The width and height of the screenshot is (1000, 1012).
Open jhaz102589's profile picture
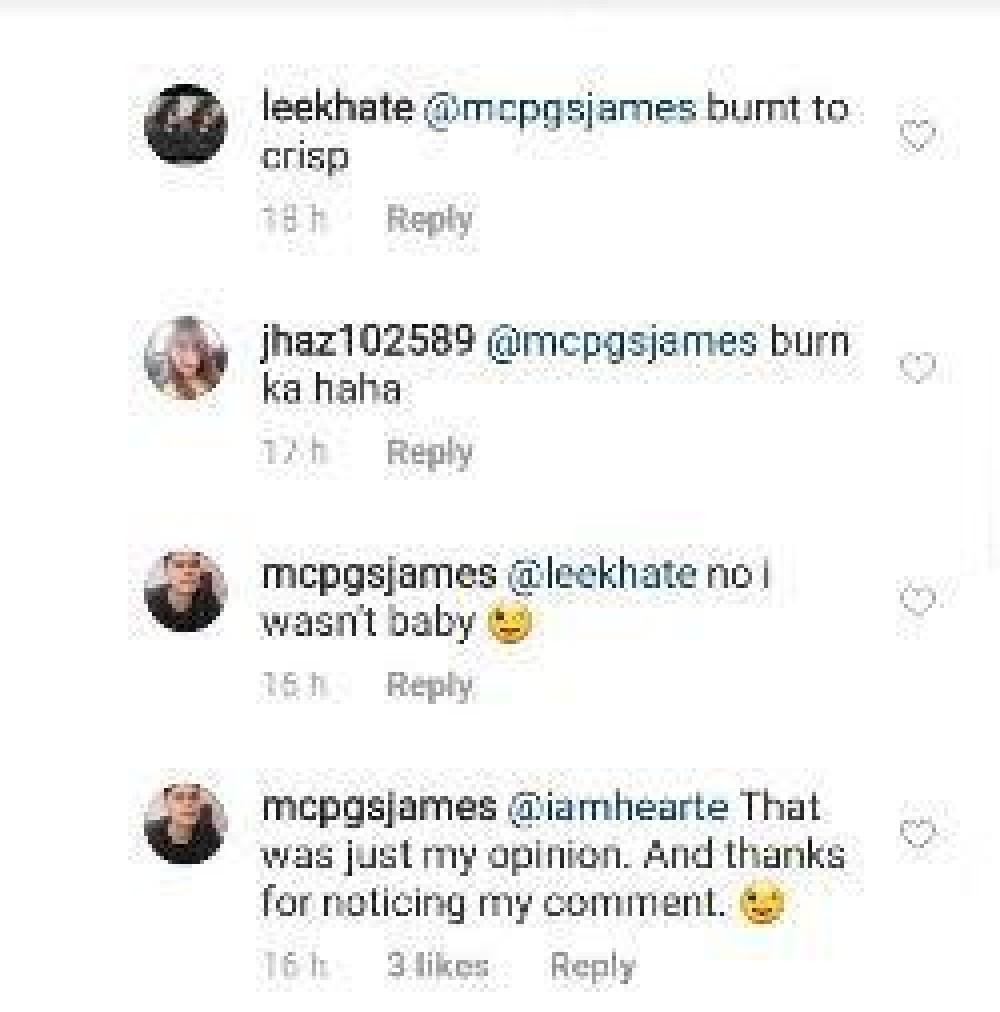pyautogui.click(x=186, y=358)
